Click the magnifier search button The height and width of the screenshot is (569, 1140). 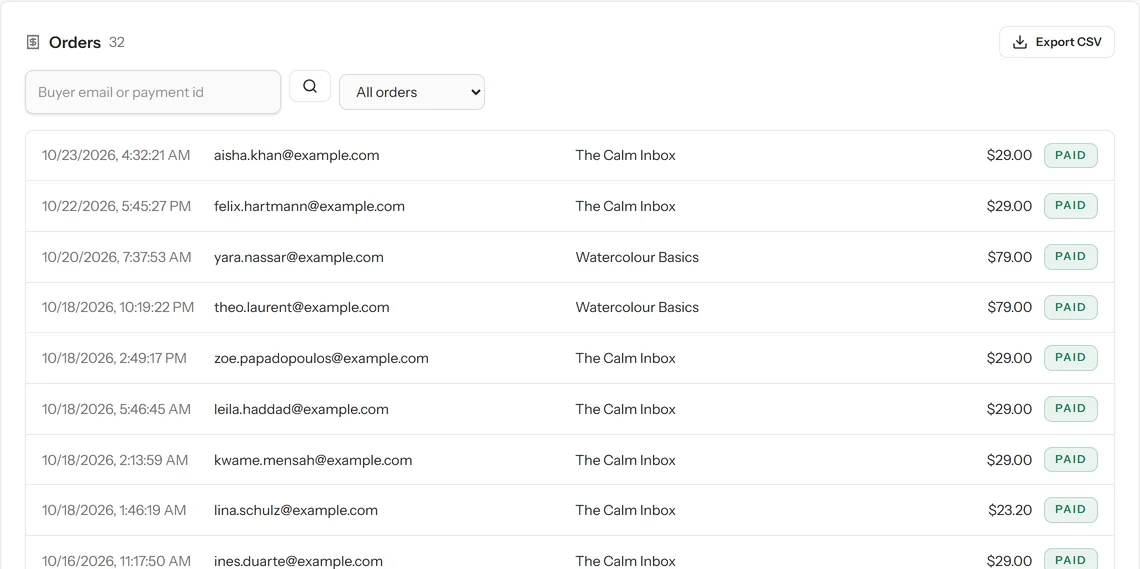click(310, 86)
